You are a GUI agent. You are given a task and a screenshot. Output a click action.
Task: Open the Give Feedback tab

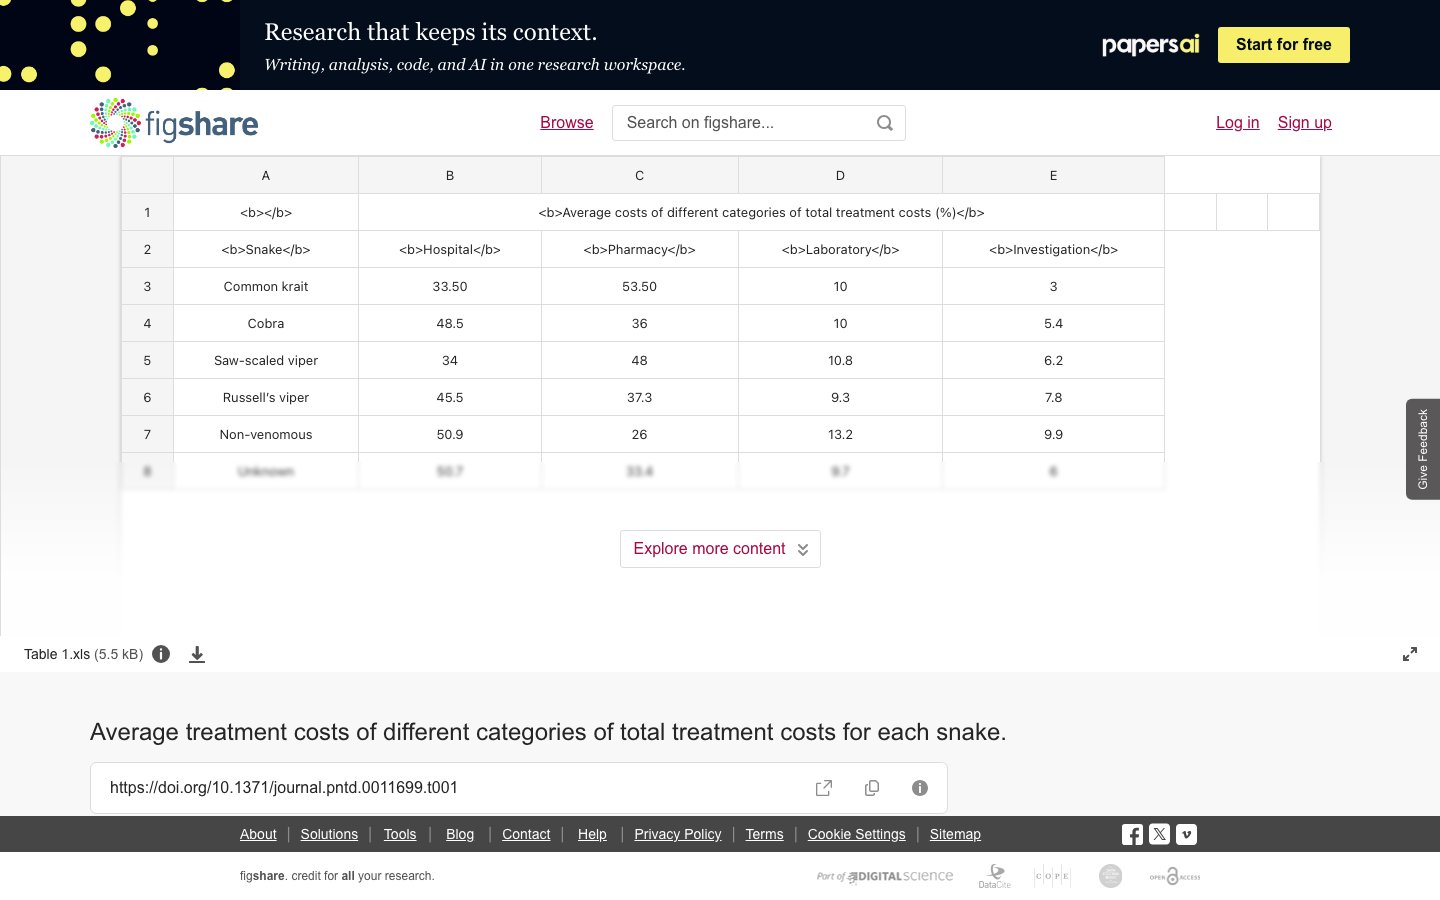pyautogui.click(x=1423, y=449)
